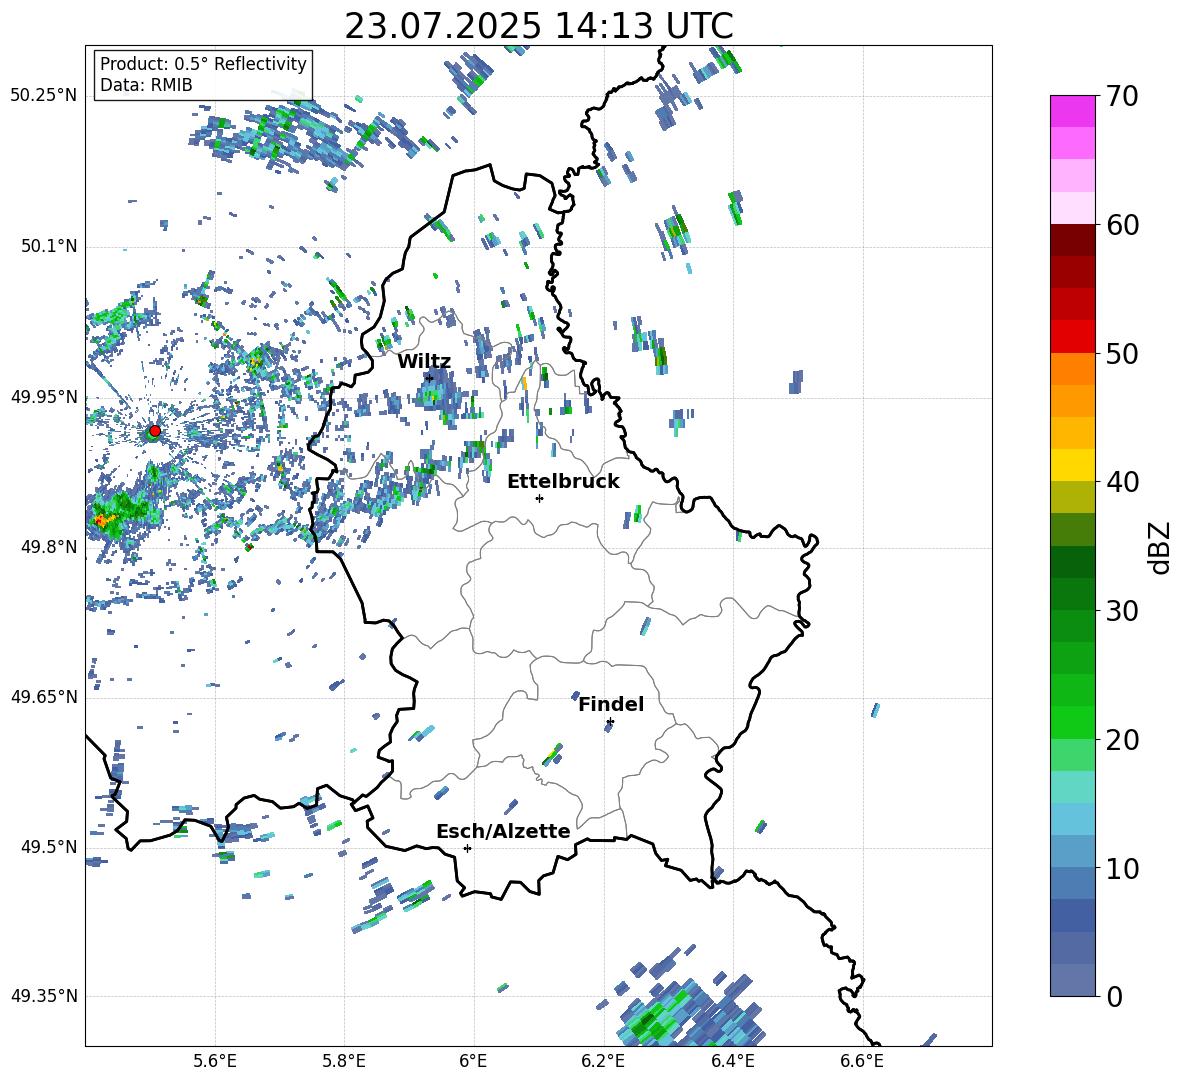Viewport: 1184px width, 1081px height.
Task: Click the colorbar tick label 30
Action: (x=1122, y=611)
